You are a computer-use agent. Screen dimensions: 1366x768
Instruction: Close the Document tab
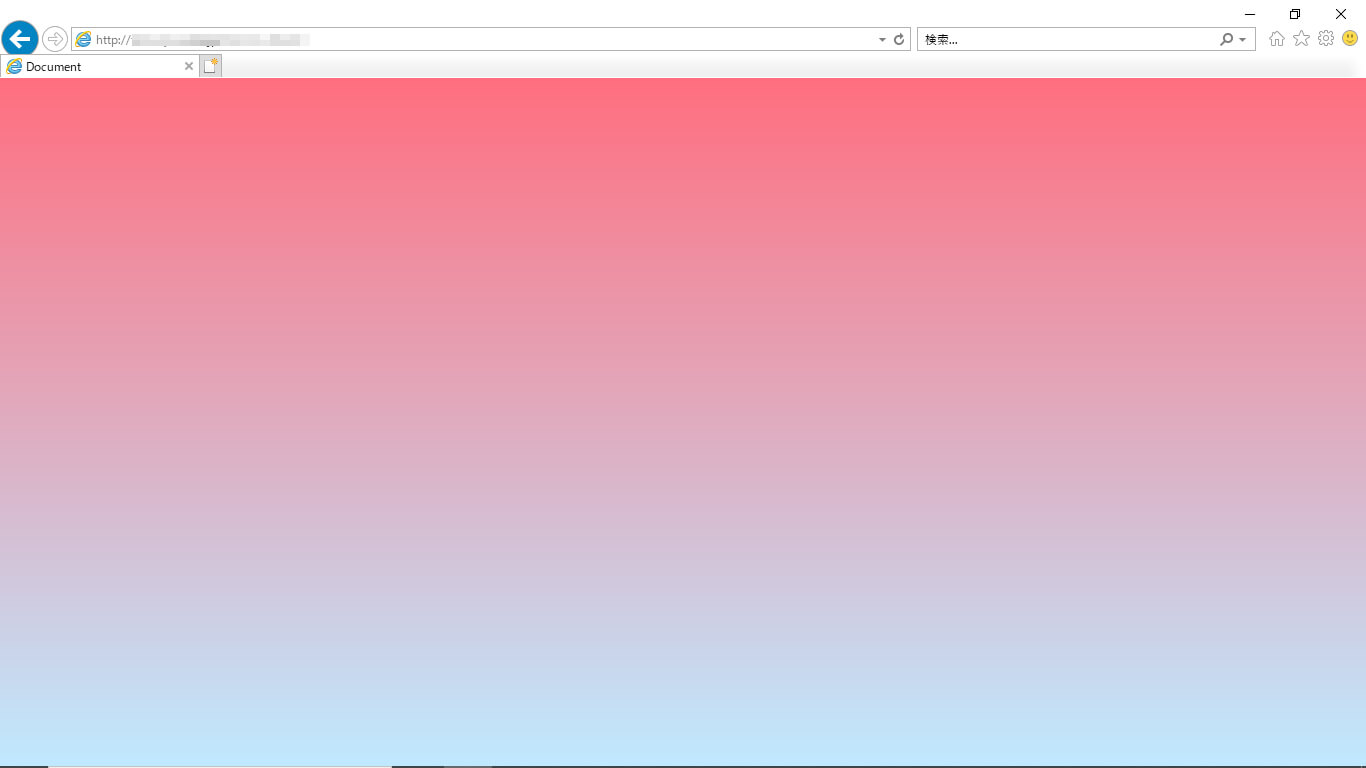point(188,66)
